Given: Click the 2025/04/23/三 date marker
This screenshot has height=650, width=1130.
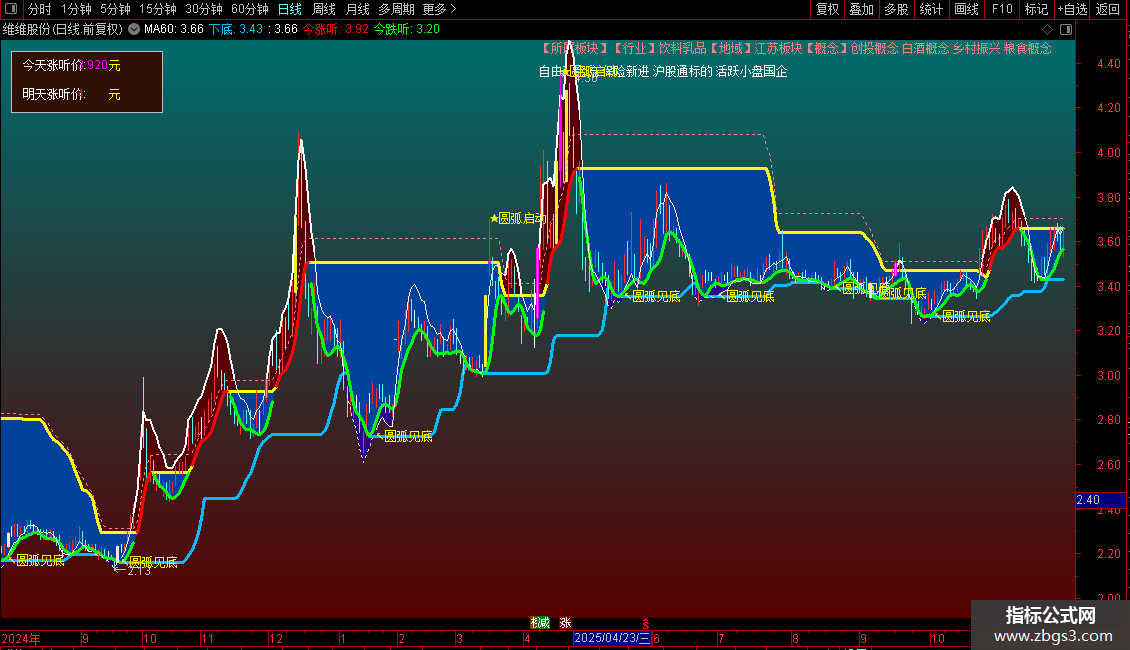Looking at the screenshot, I should pyautogui.click(x=612, y=638).
